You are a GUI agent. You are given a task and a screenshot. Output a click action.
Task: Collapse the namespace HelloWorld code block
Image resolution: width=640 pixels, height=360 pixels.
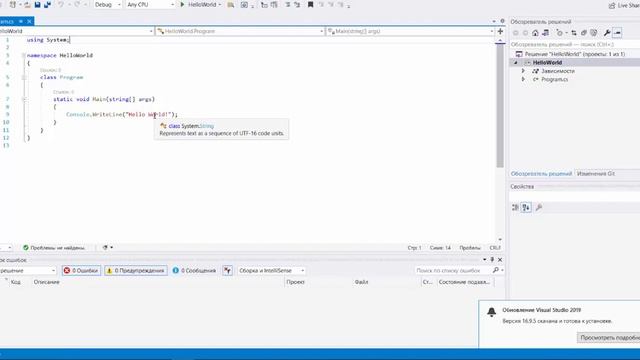point(24,55)
